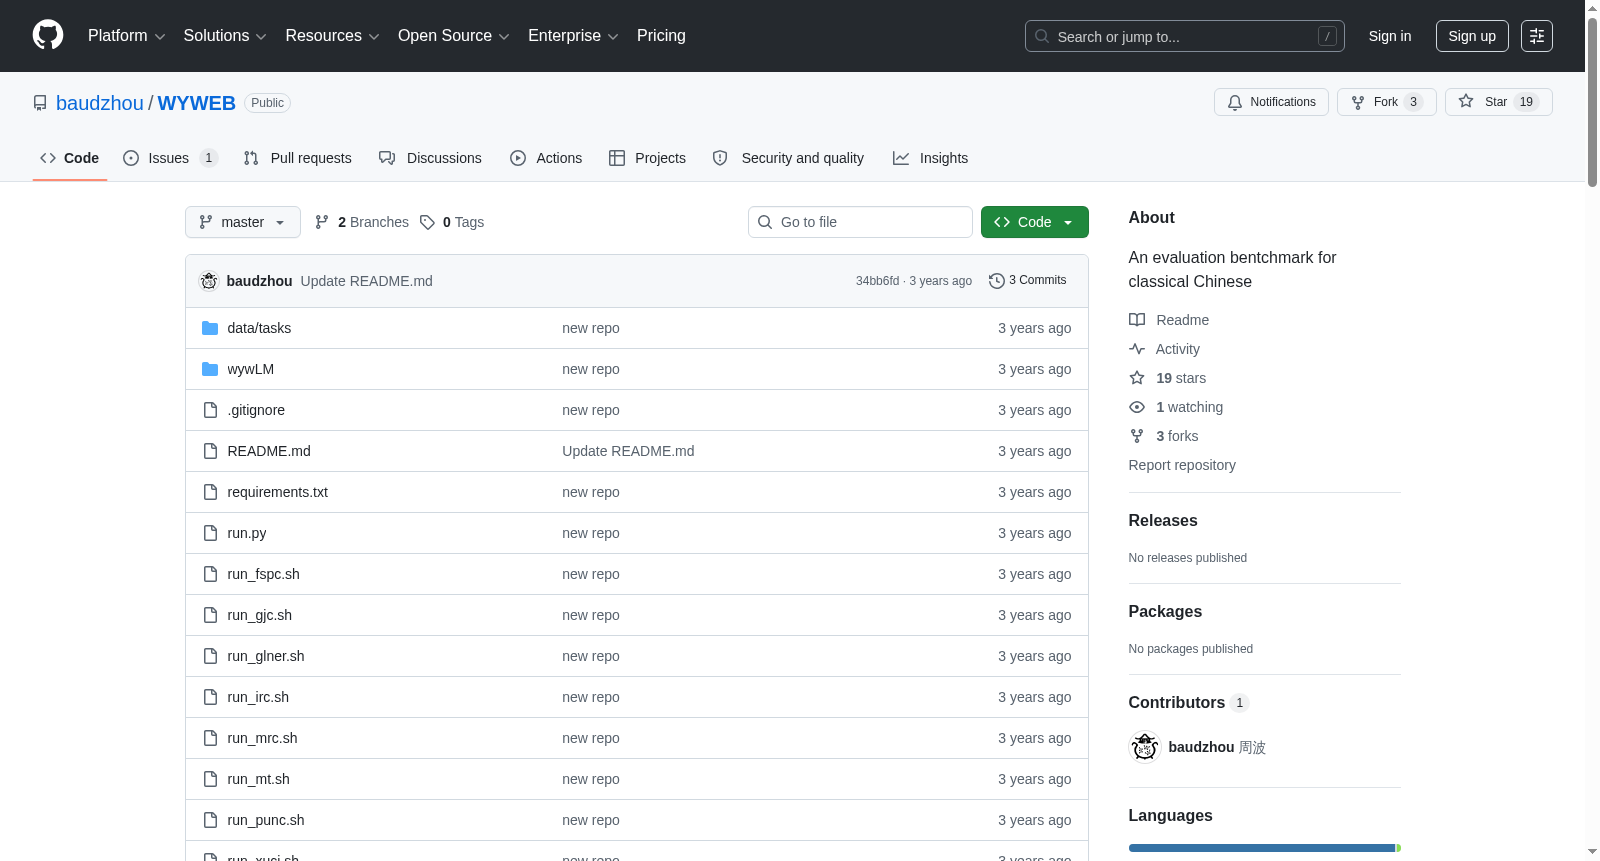Click the Go to file input

coord(860,222)
